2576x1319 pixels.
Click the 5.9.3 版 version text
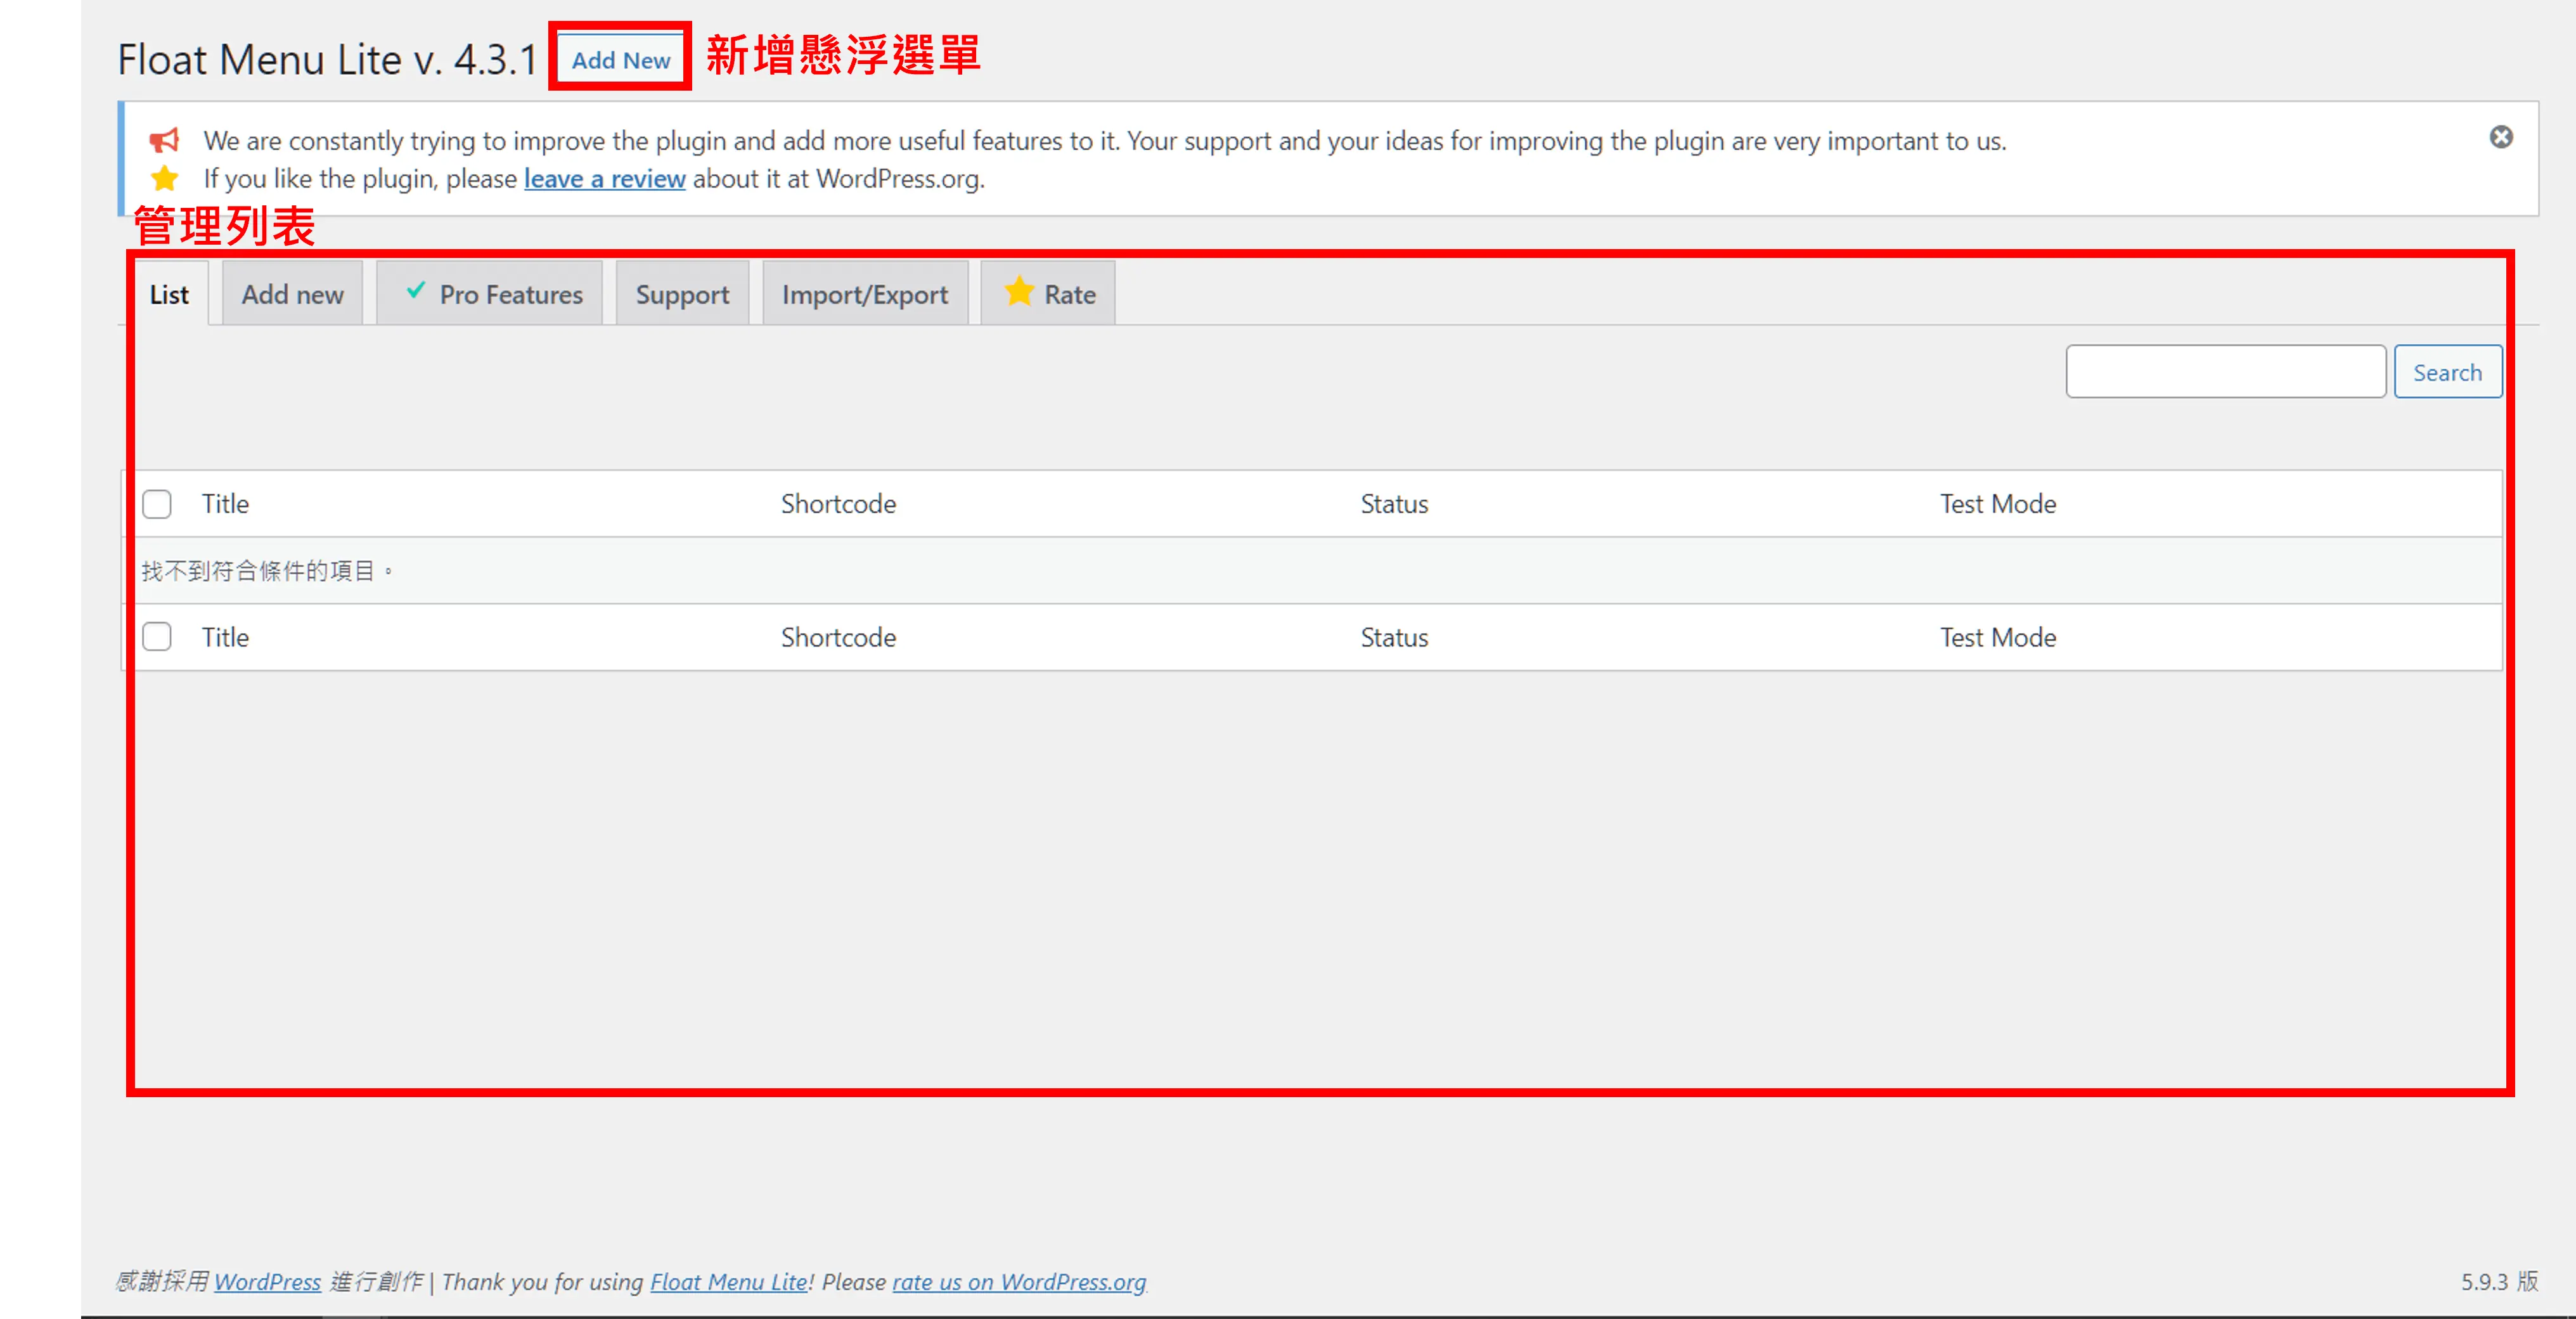2499,1281
